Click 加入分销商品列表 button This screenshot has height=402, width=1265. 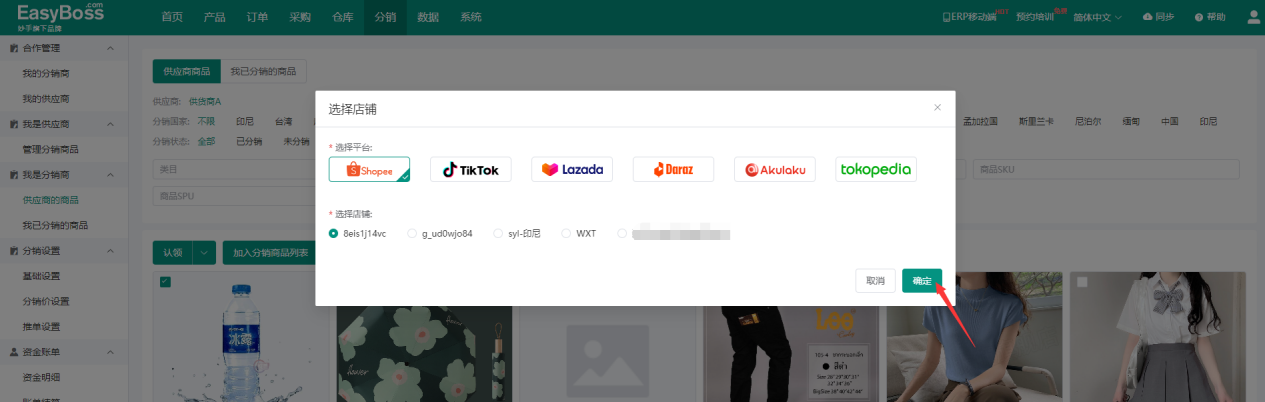click(x=270, y=253)
